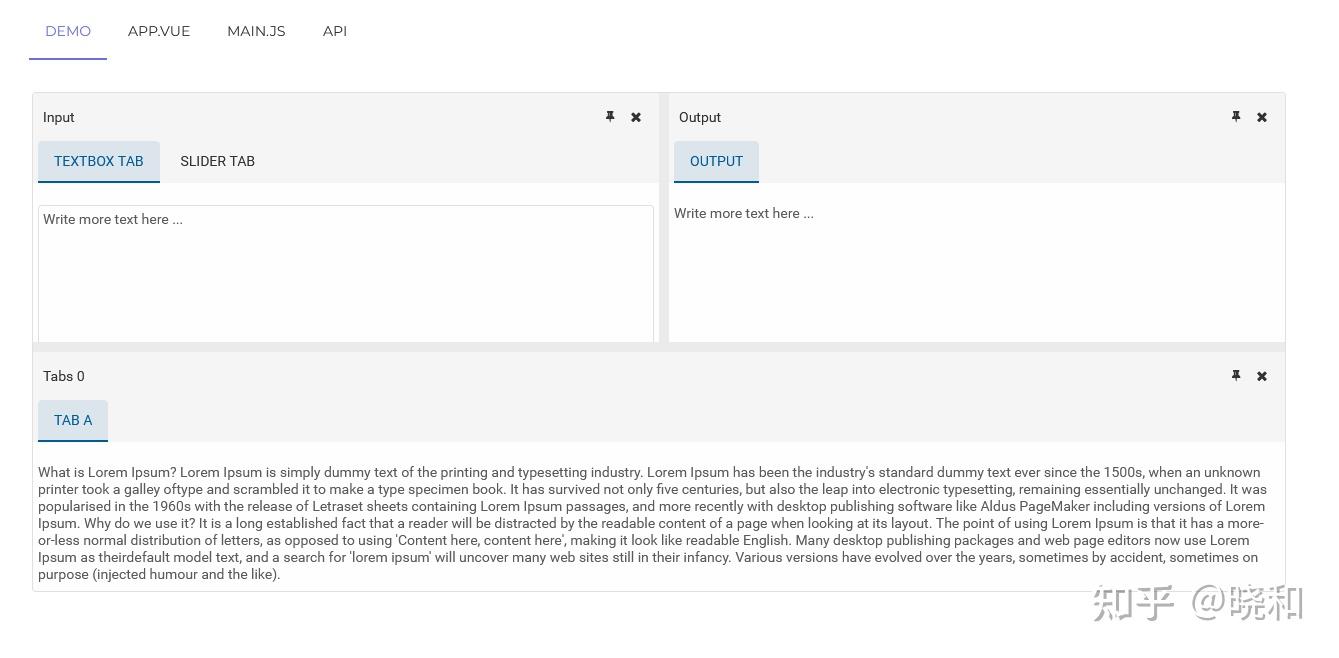The width and height of the screenshot is (1339, 658).
Task: Open the APP.VUE tab
Action: (159, 31)
